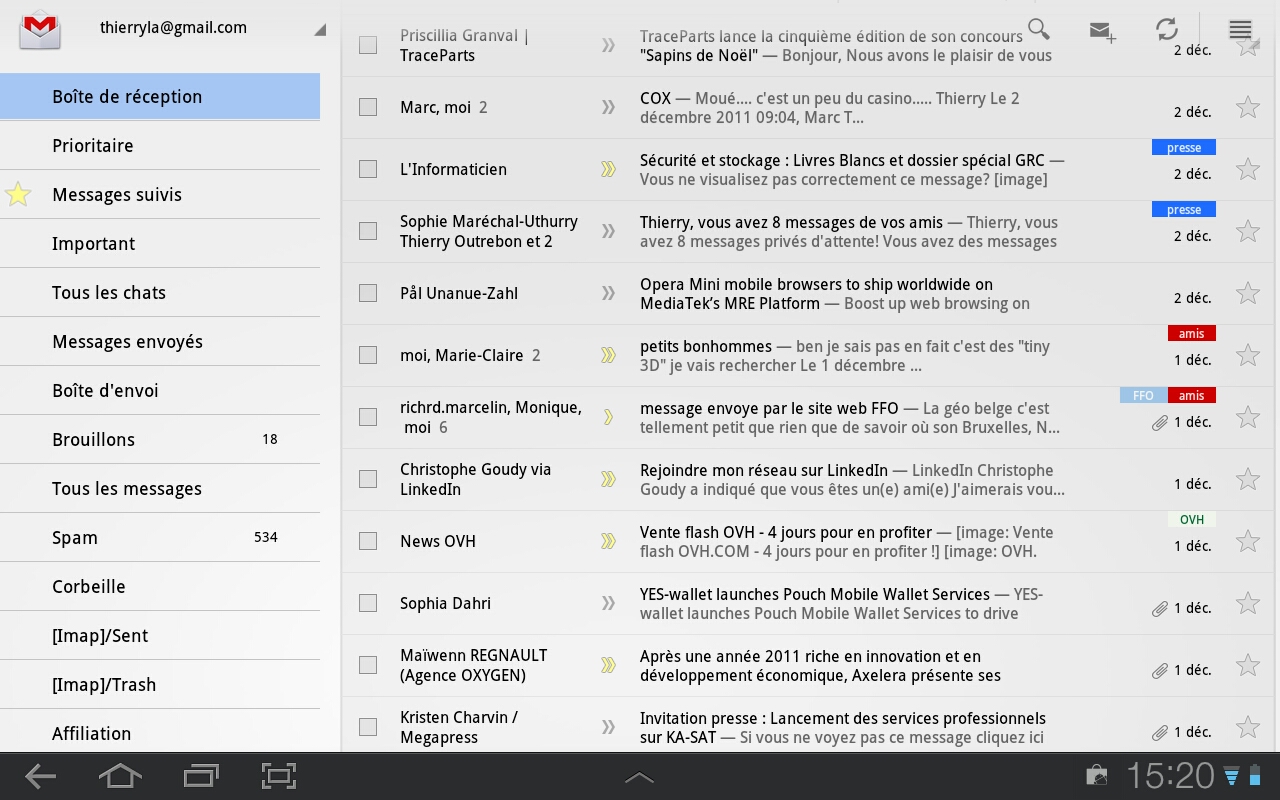Open the Affiliation label
This screenshot has width=1280, height=800.
coord(160,732)
